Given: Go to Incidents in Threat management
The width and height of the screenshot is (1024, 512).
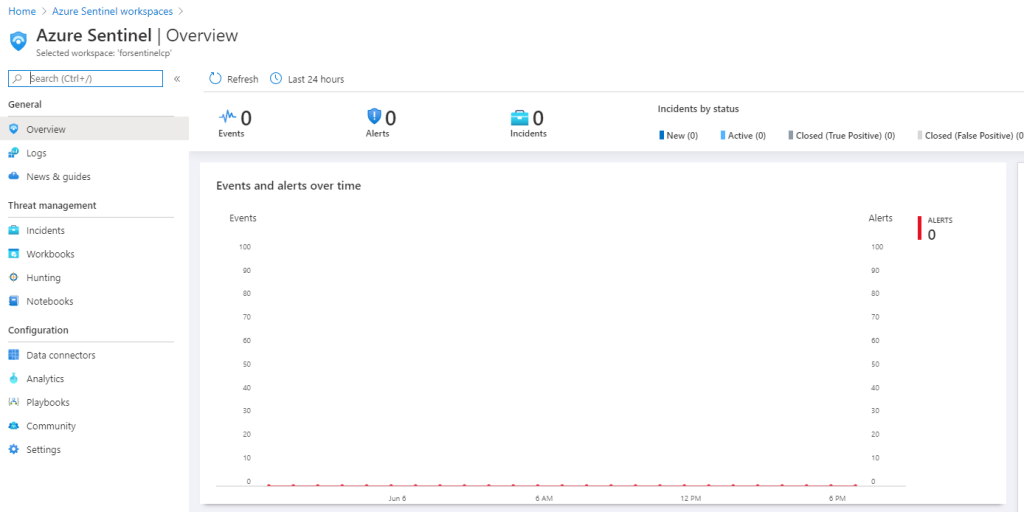Looking at the screenshot, I should 94,231.
